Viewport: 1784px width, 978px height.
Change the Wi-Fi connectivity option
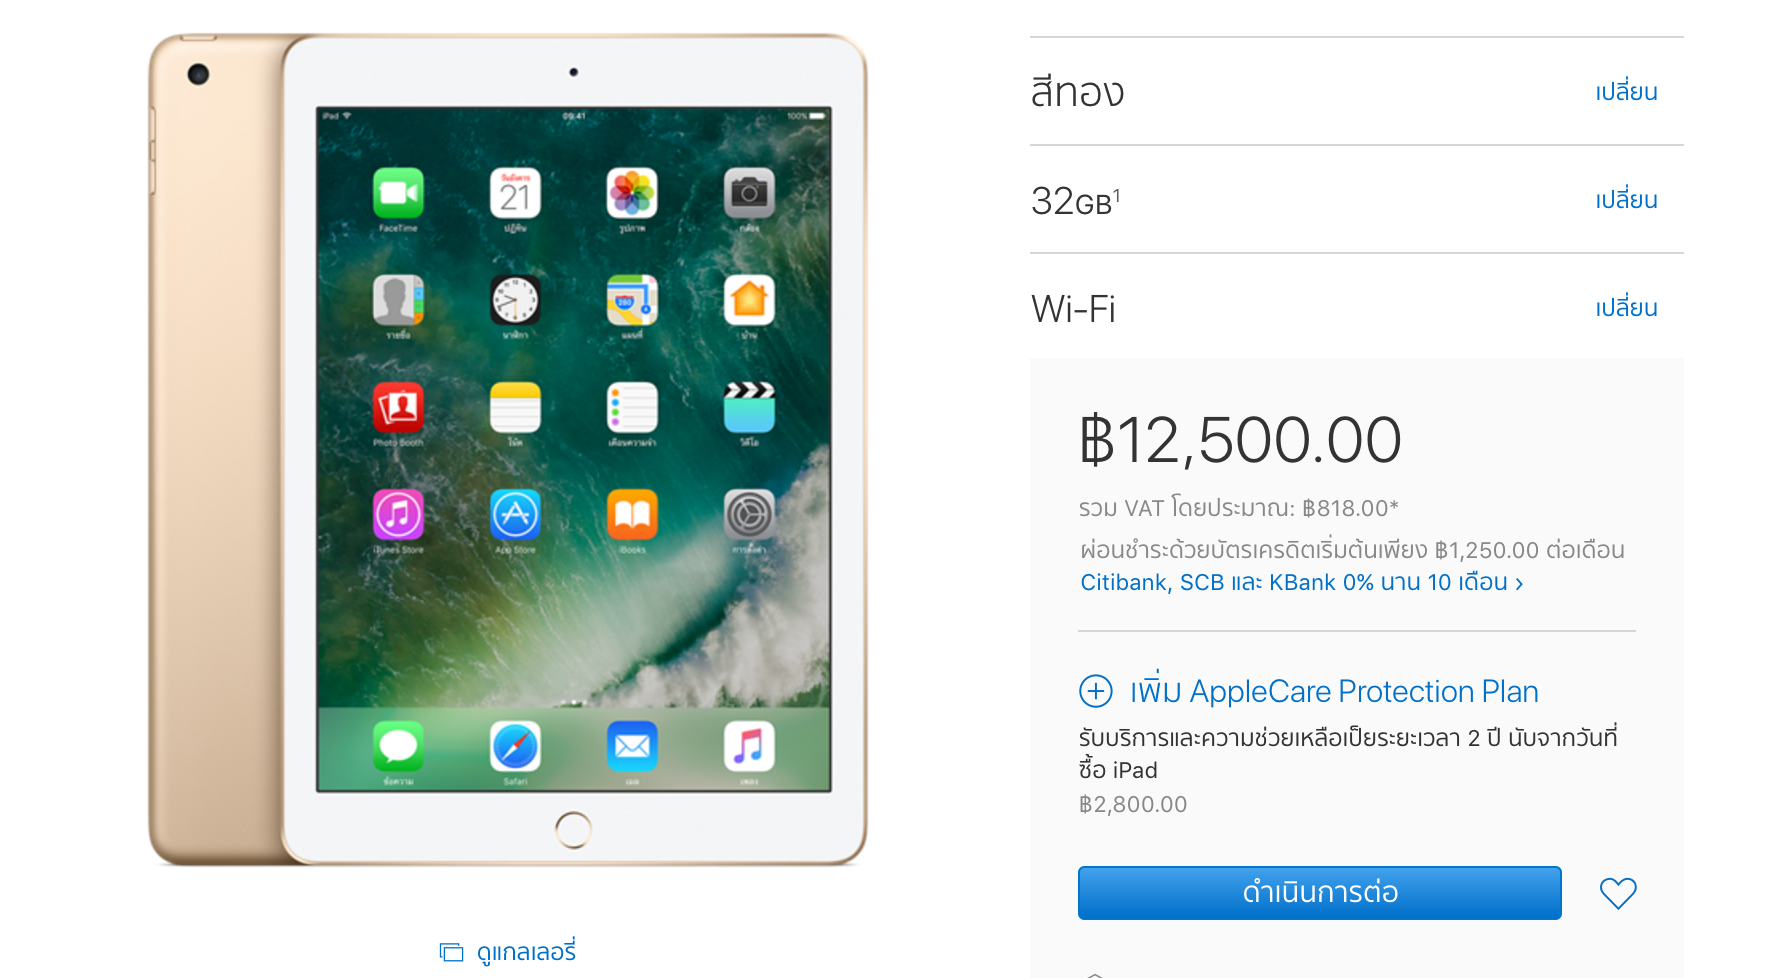1626,307
